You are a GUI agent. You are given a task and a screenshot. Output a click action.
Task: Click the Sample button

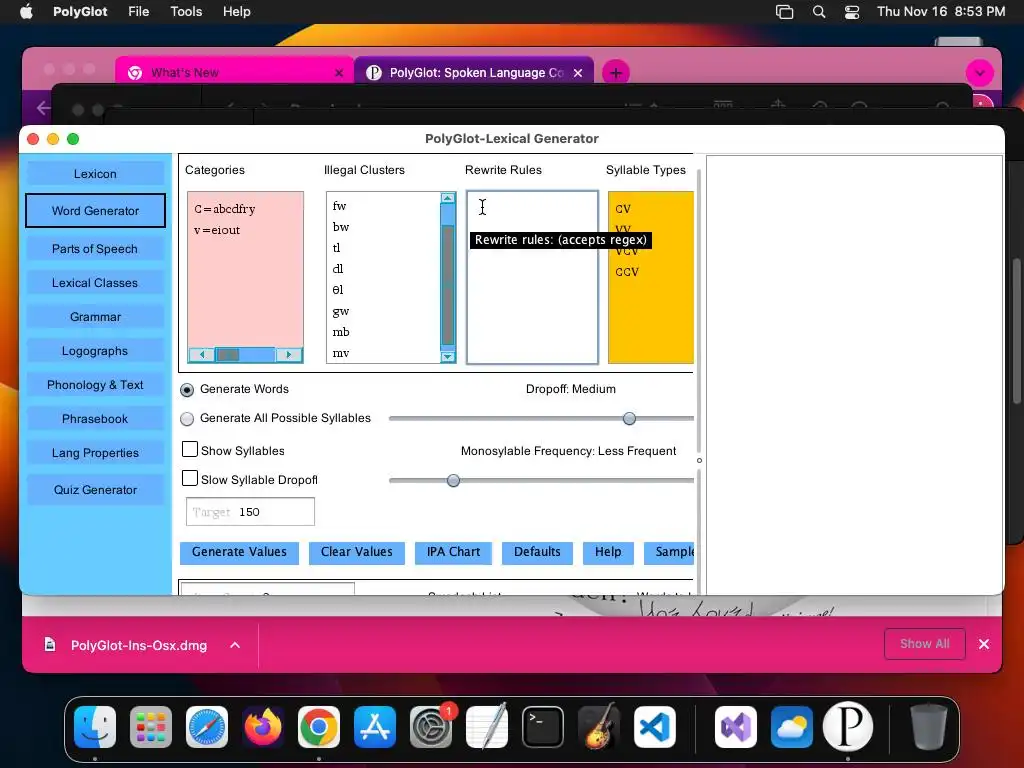670,552
